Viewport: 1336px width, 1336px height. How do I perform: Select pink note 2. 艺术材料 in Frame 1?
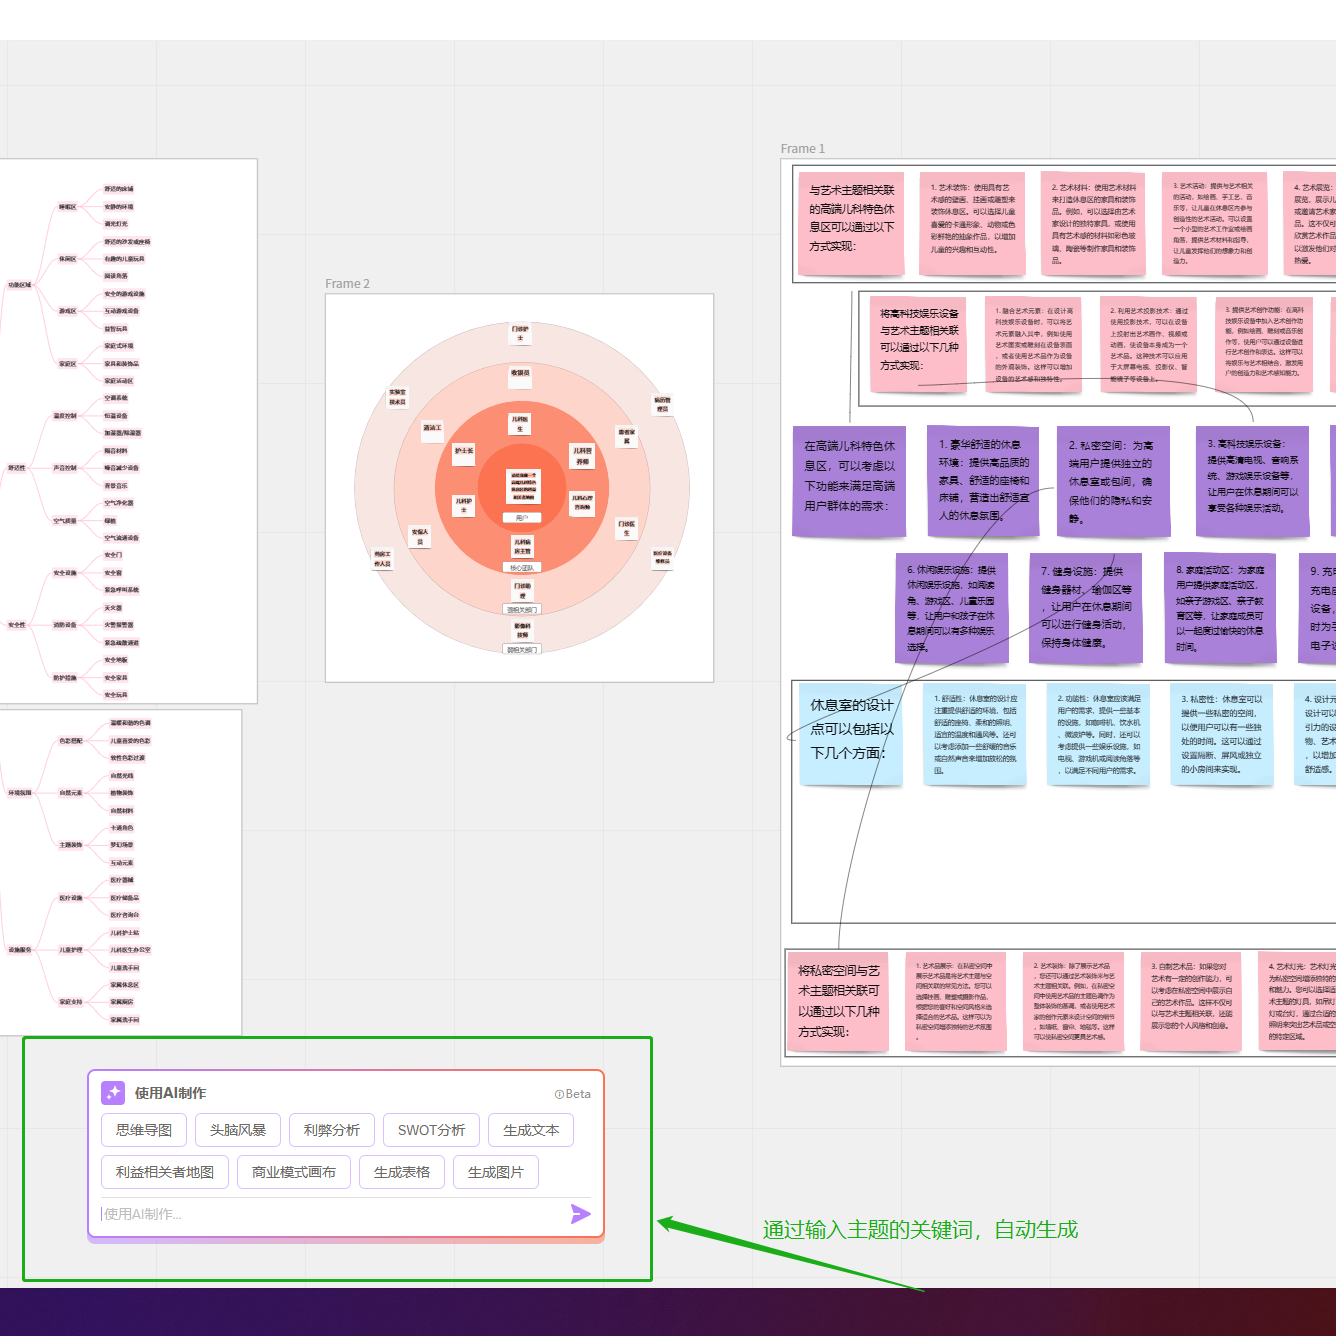click(1094, 223)
